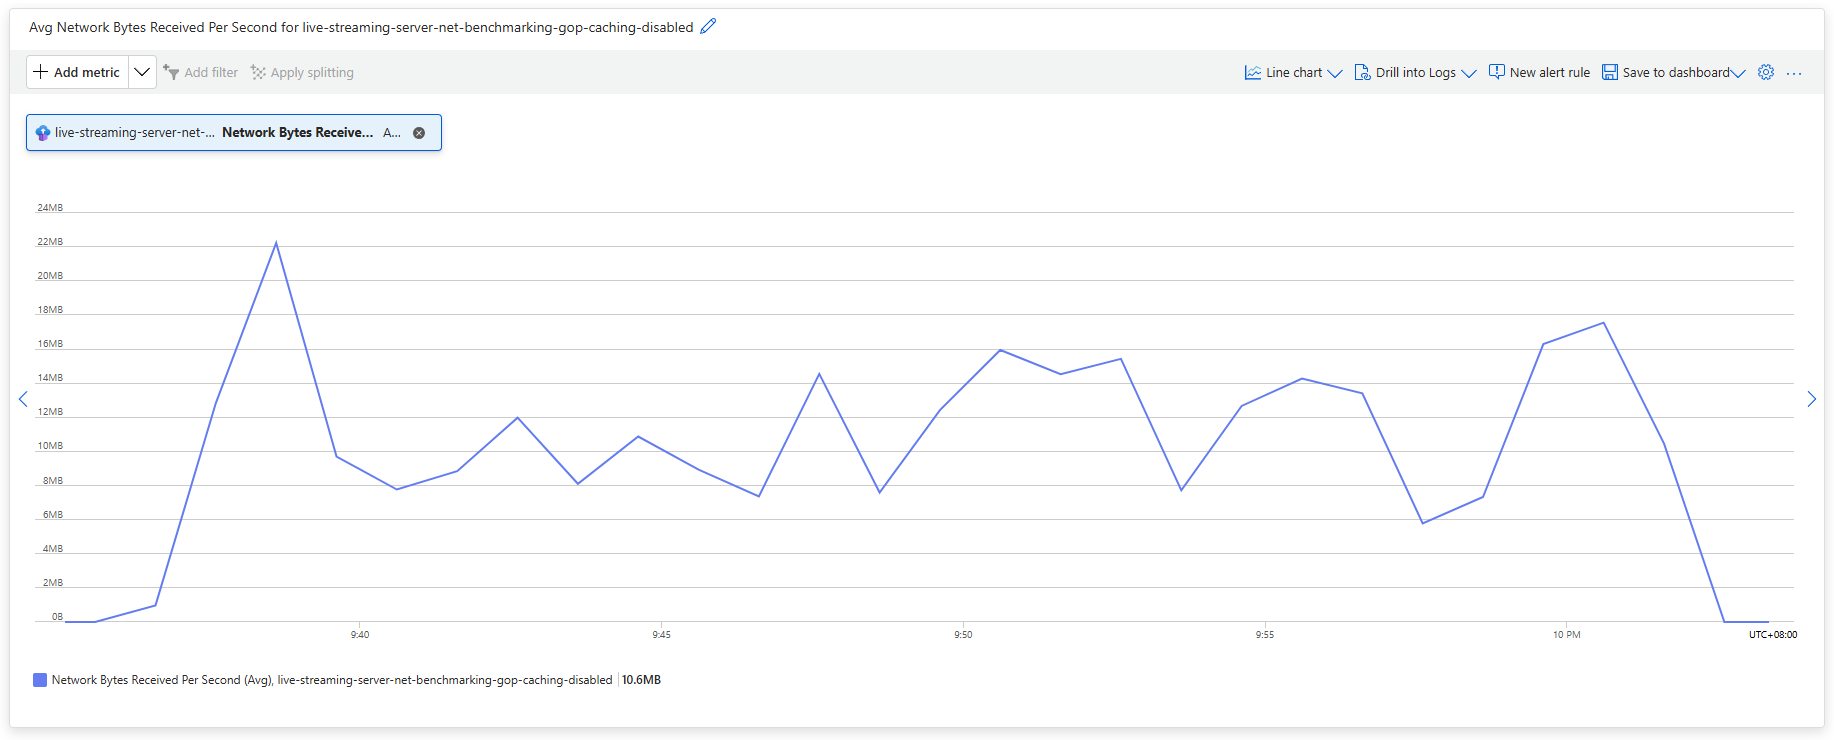Open the more options ellipsis menu
1834x740 pixels.
[1794, 73]
